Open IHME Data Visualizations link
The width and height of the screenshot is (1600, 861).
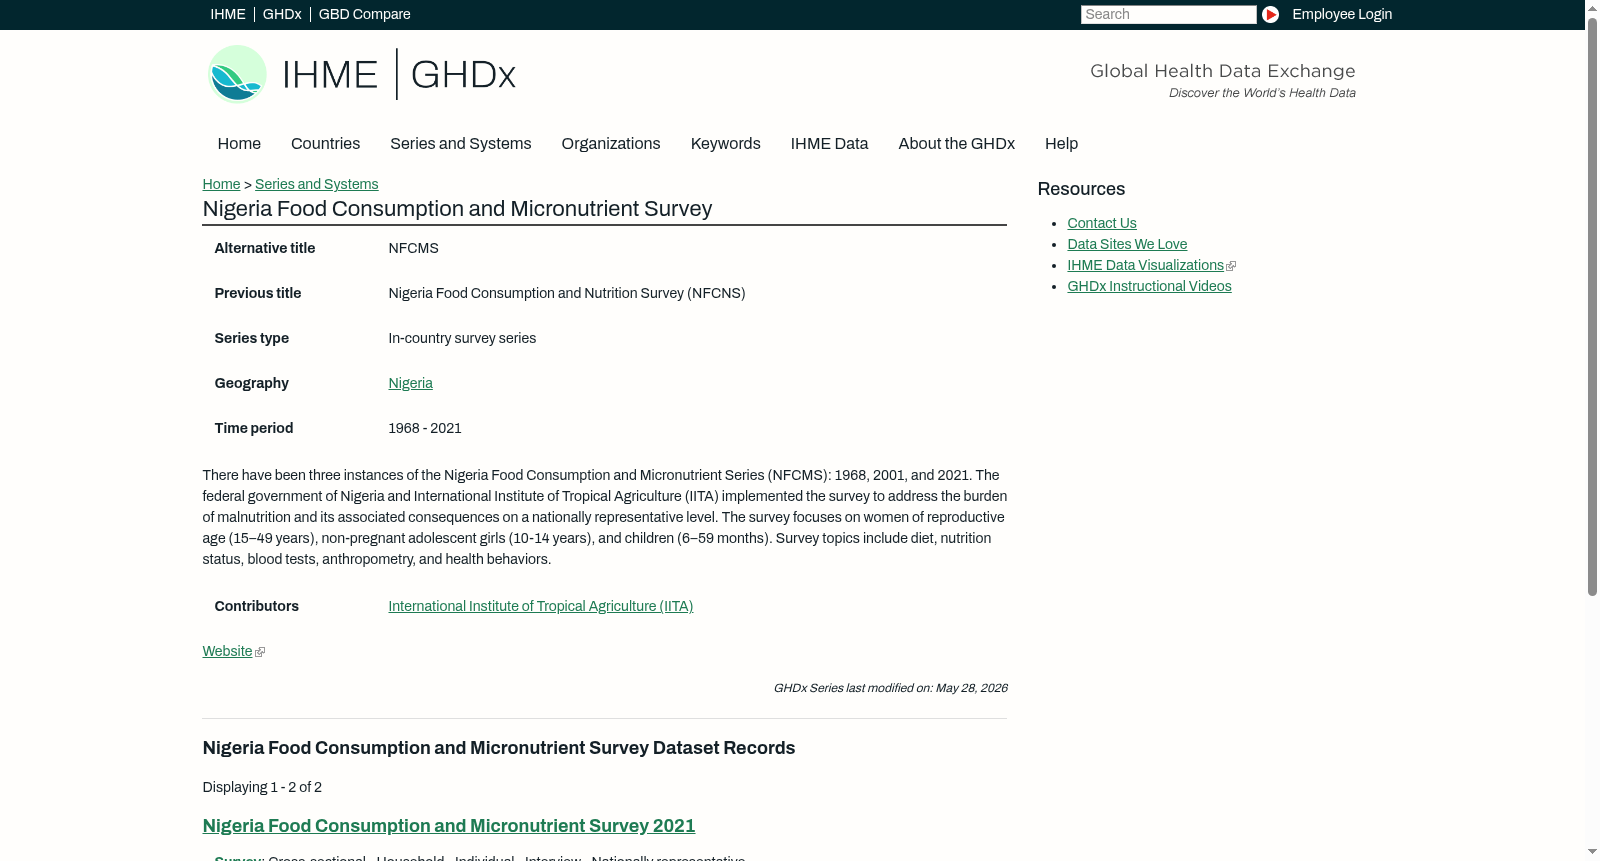1145,265
